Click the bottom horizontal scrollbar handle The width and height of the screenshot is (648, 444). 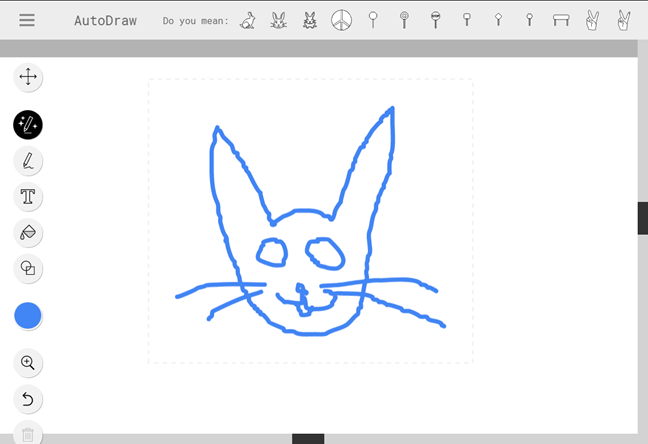[x=308, y=438]
